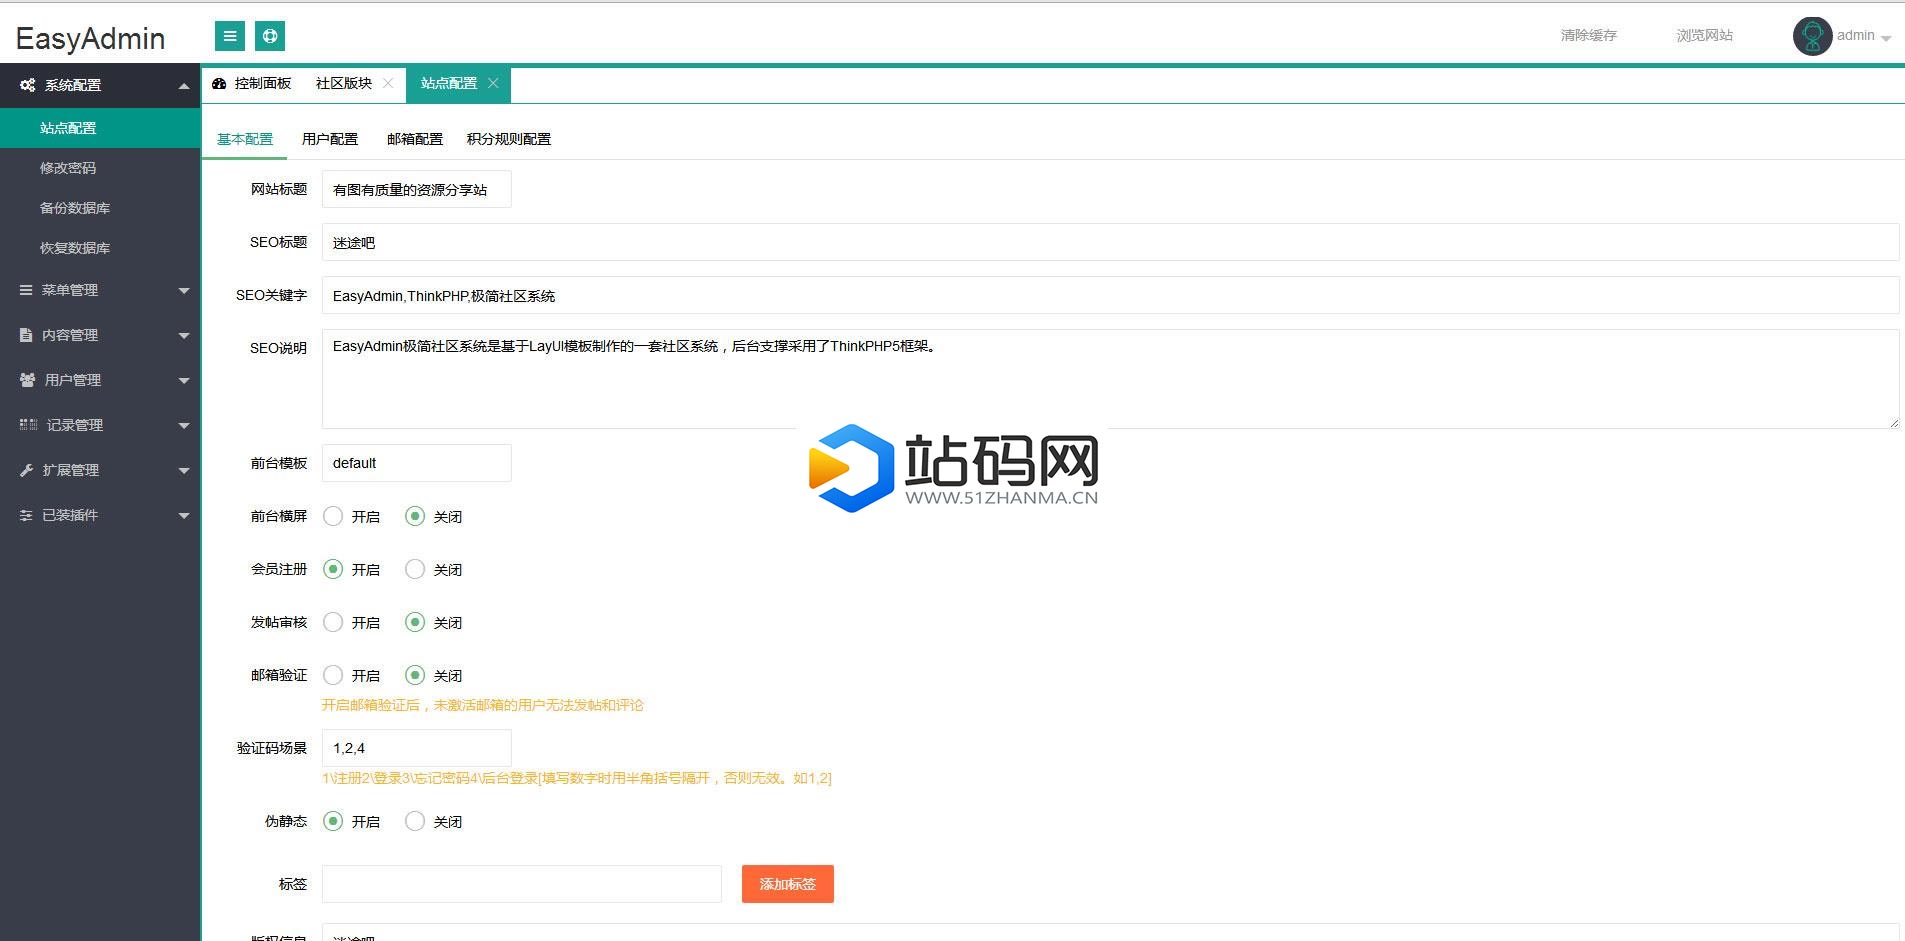Click the 标签 input field
The image size is (1905, 941).
(522, 884)
